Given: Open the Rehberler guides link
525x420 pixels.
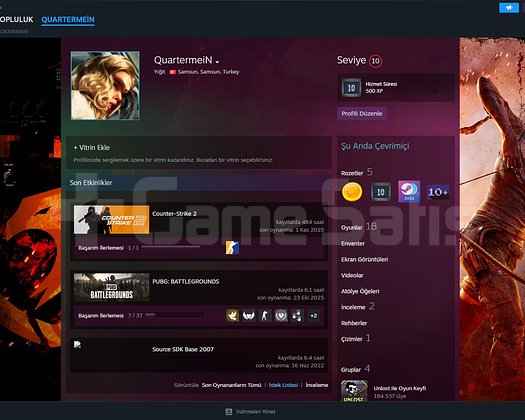Looking at the screenshot, I should tap(354, 323).
